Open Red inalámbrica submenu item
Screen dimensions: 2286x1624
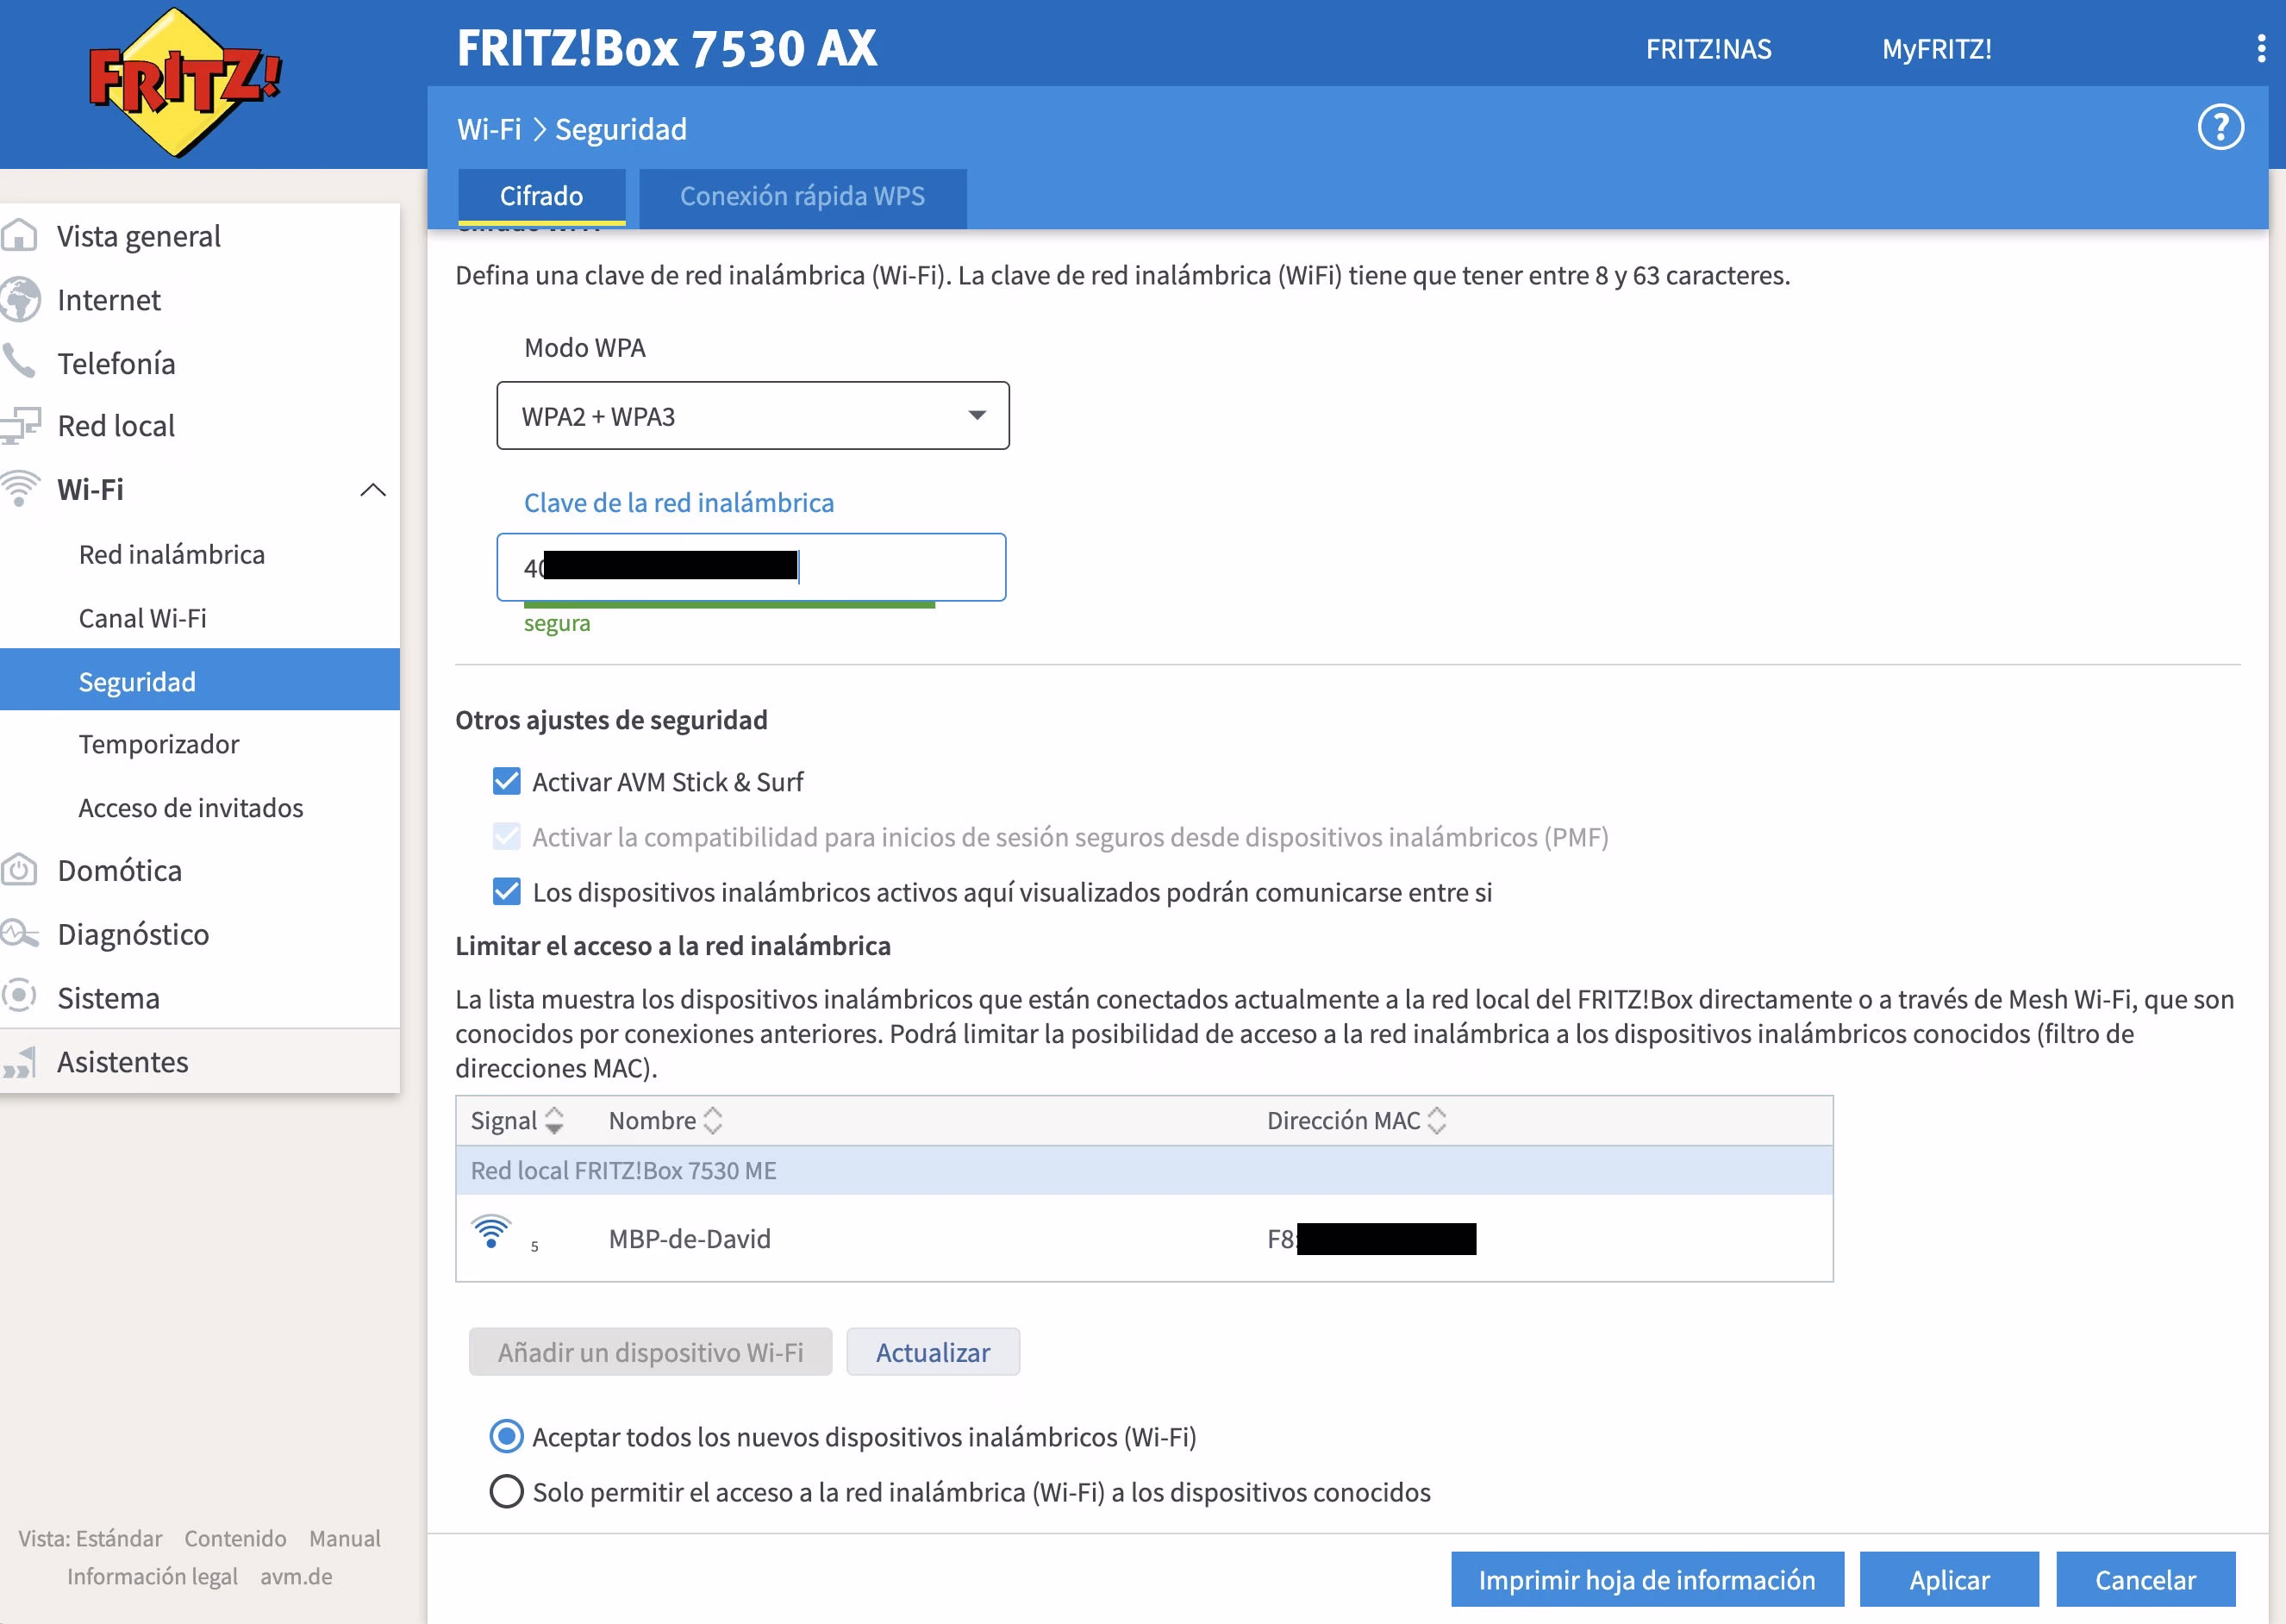pyautogui.click(x=172, y=554)
